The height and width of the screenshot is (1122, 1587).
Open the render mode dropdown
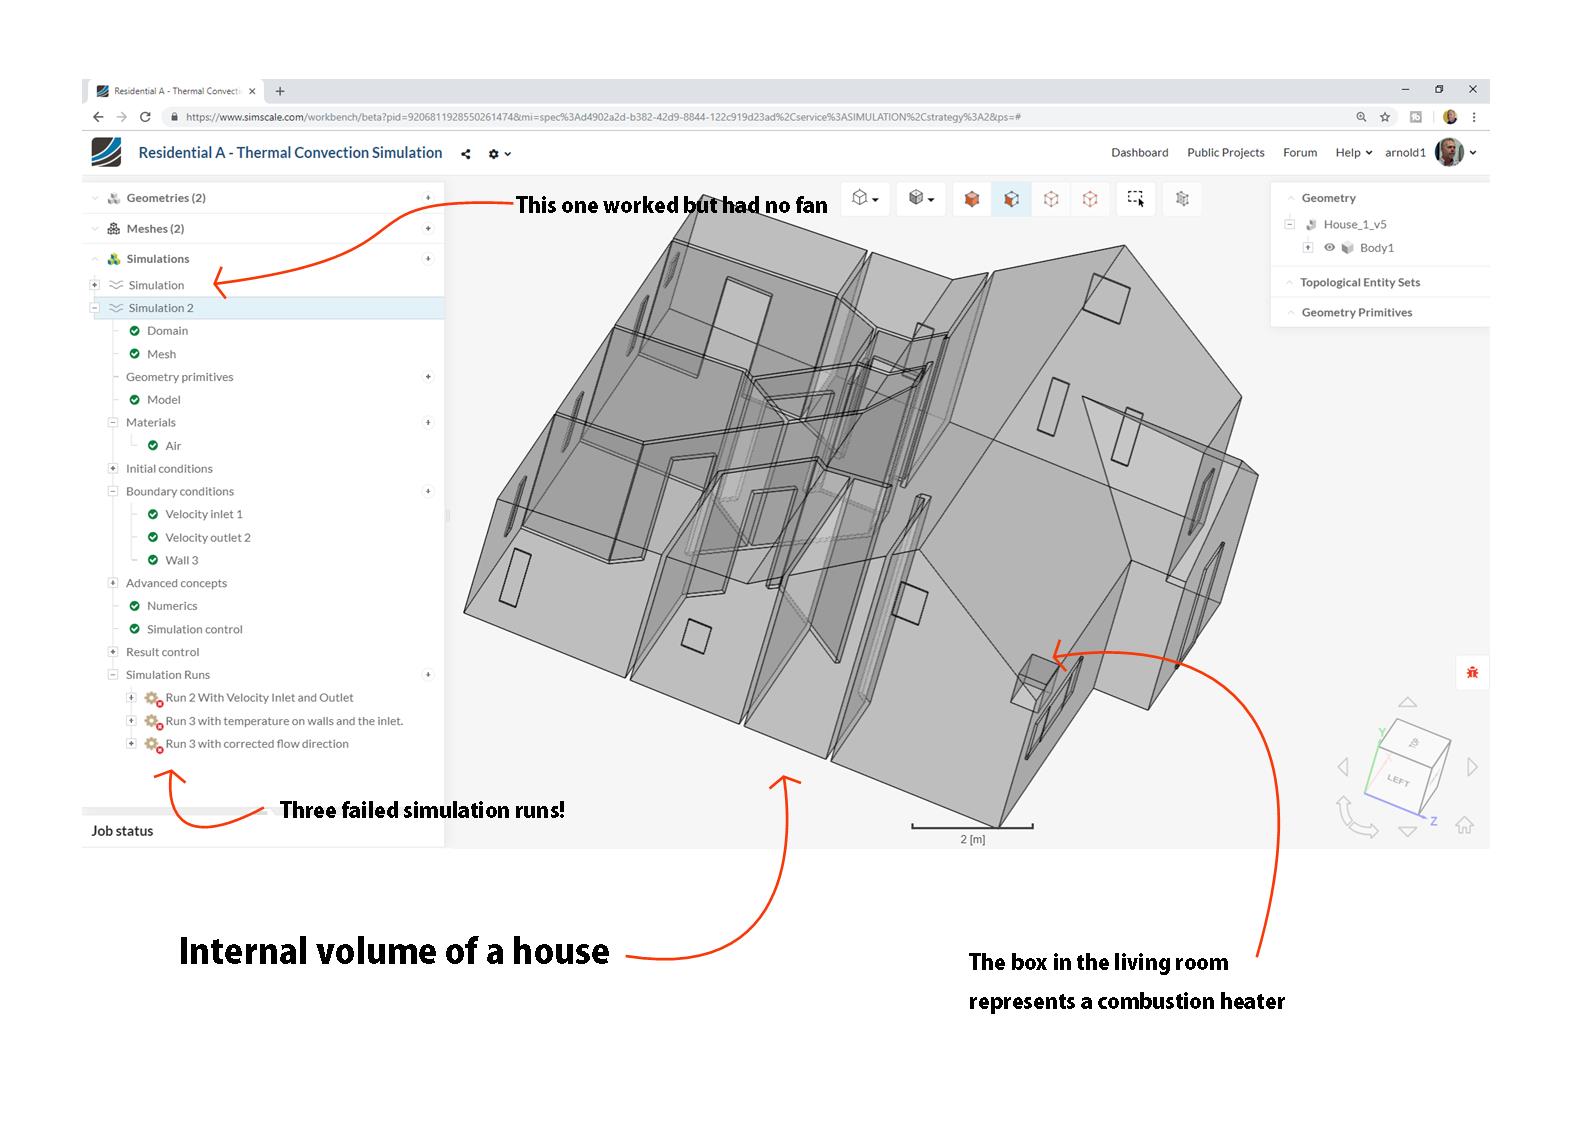(920, 199)
